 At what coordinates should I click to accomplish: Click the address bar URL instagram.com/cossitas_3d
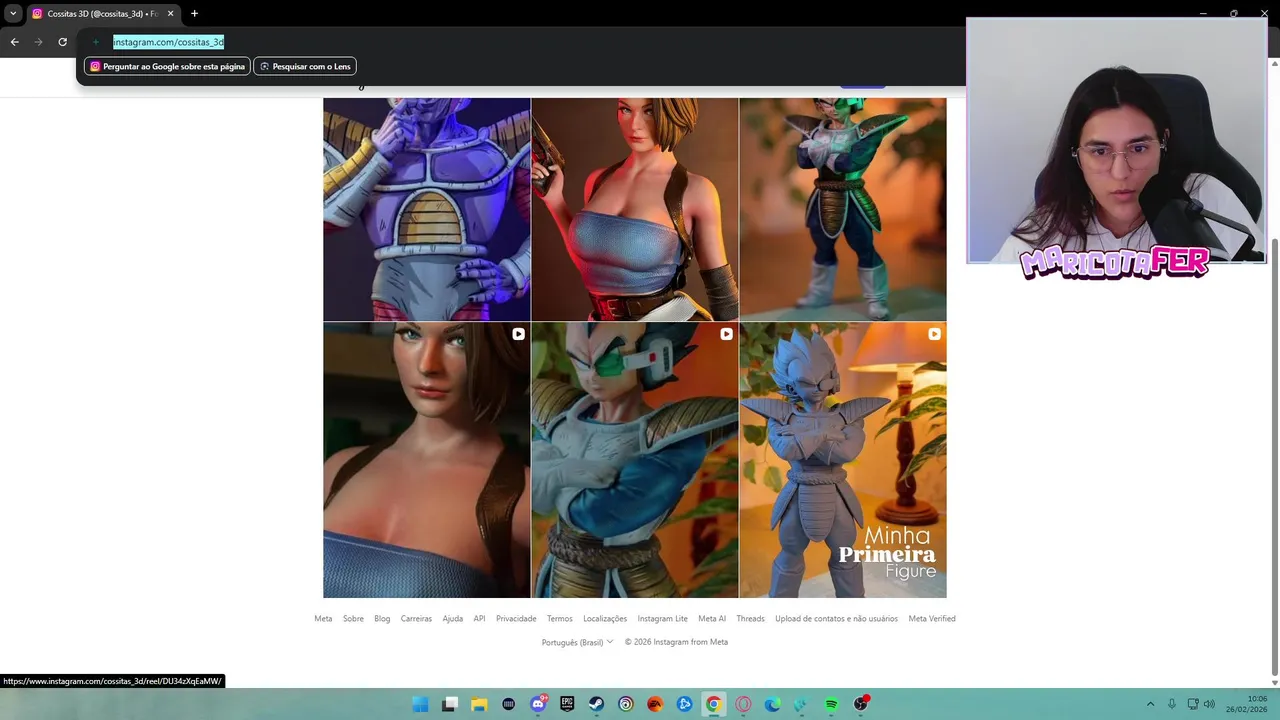[x=168, y=42]
